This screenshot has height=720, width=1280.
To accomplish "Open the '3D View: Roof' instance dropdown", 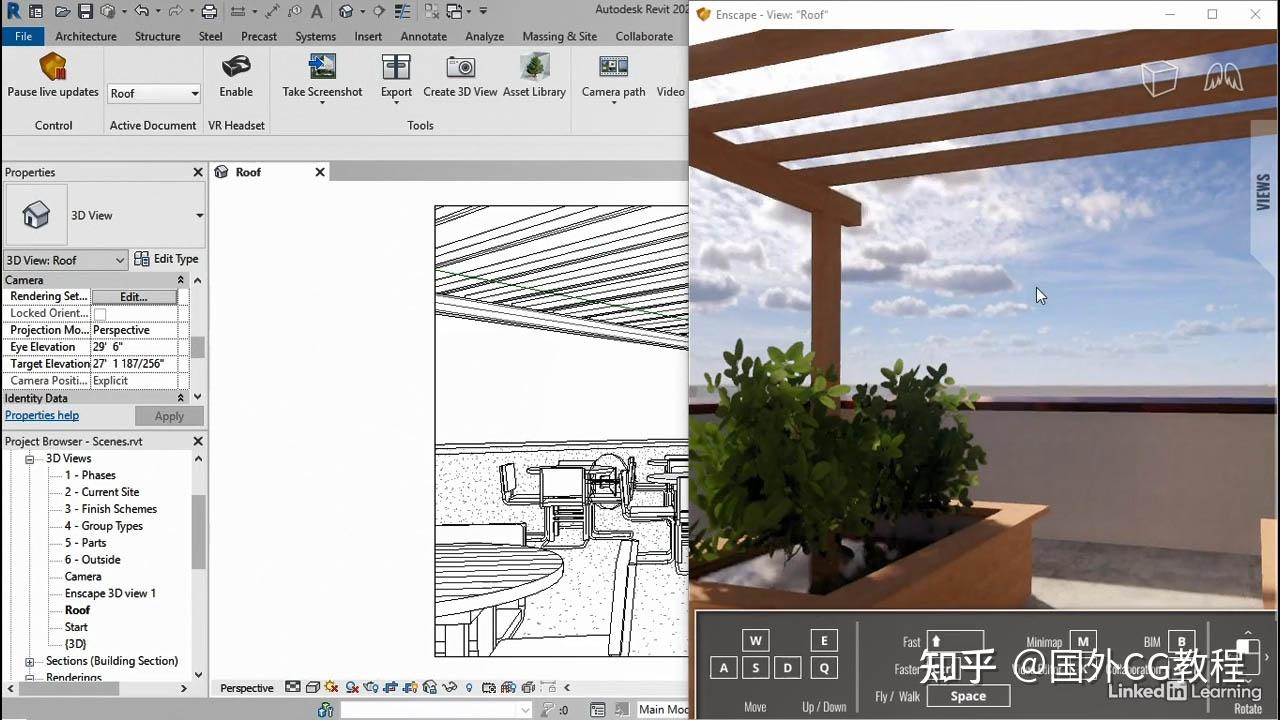I will [x=65, y=260].
